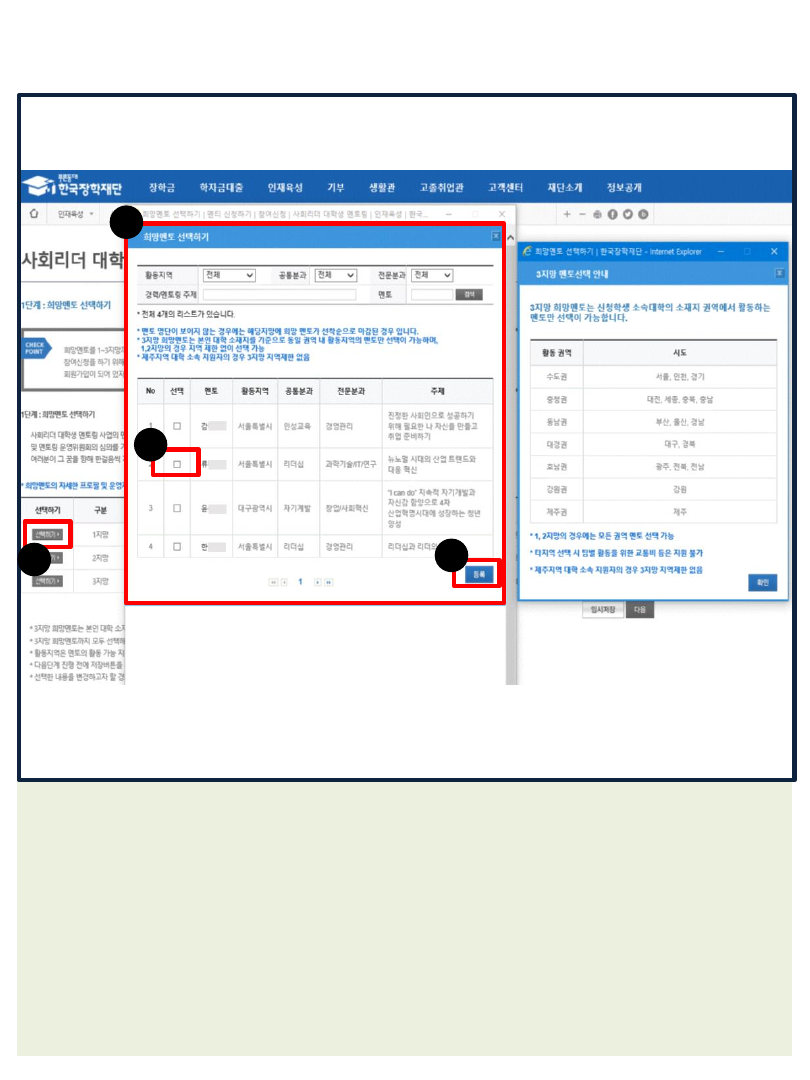Close the 3지망 멘토선택 안내 panel via X icon
Viewport: 810px width, 1080px height.
pyautogui.click(x=780, y=273)
